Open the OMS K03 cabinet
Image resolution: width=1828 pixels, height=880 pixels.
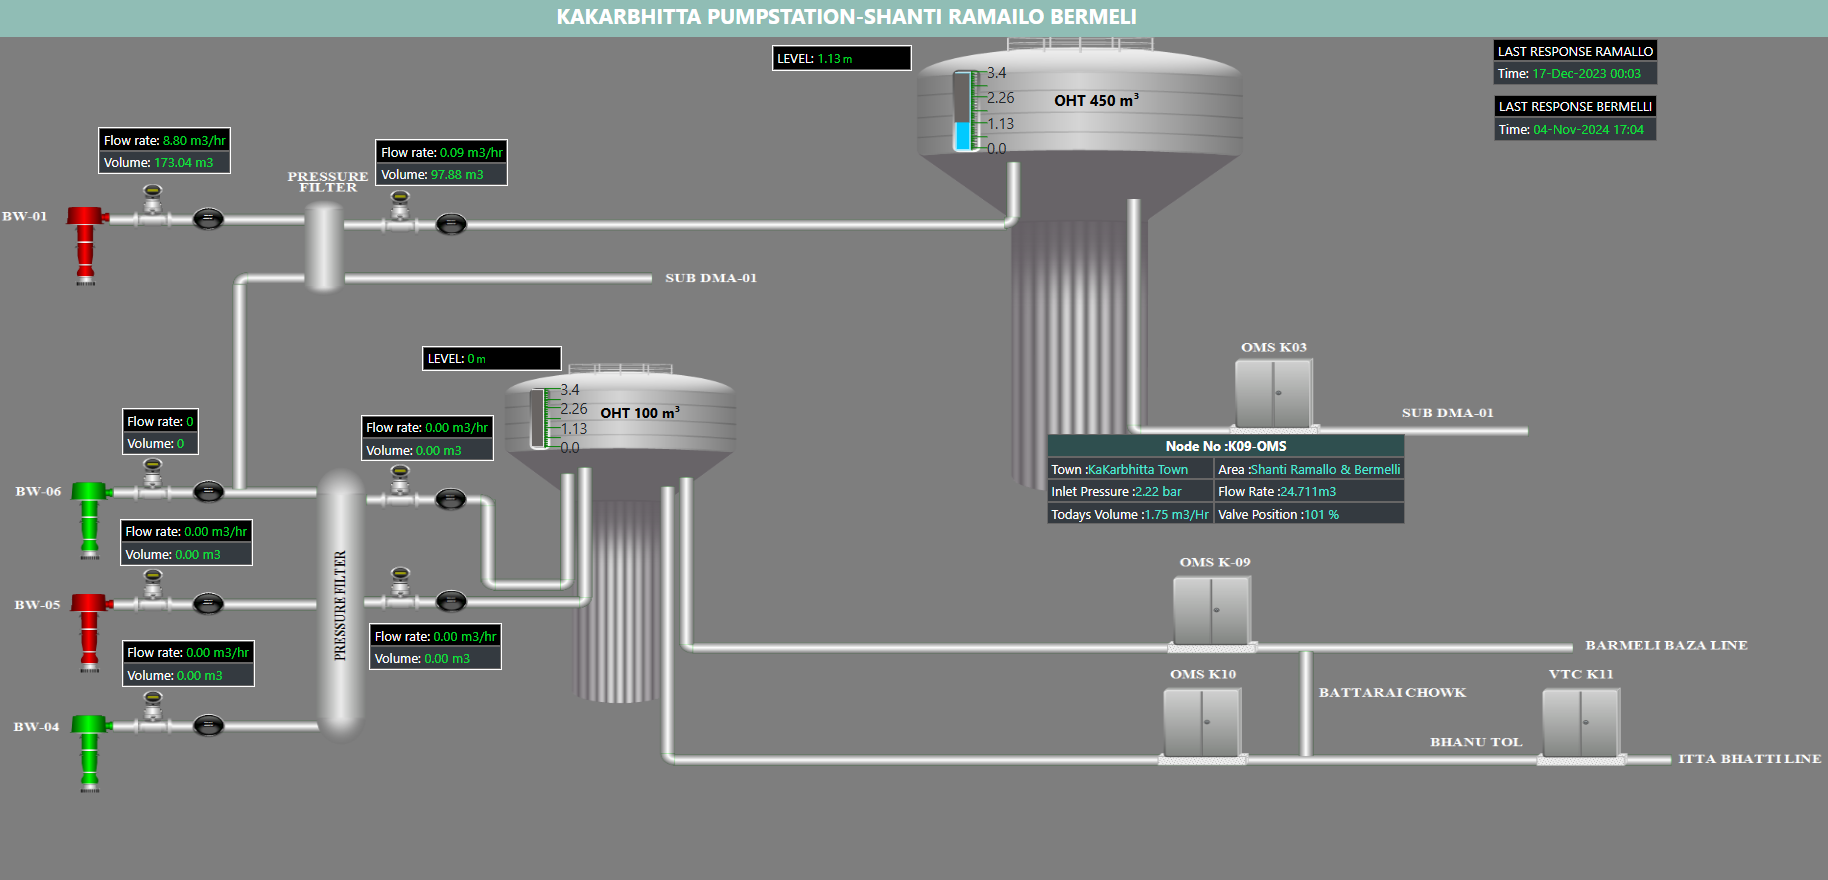tap(1273, 394)
